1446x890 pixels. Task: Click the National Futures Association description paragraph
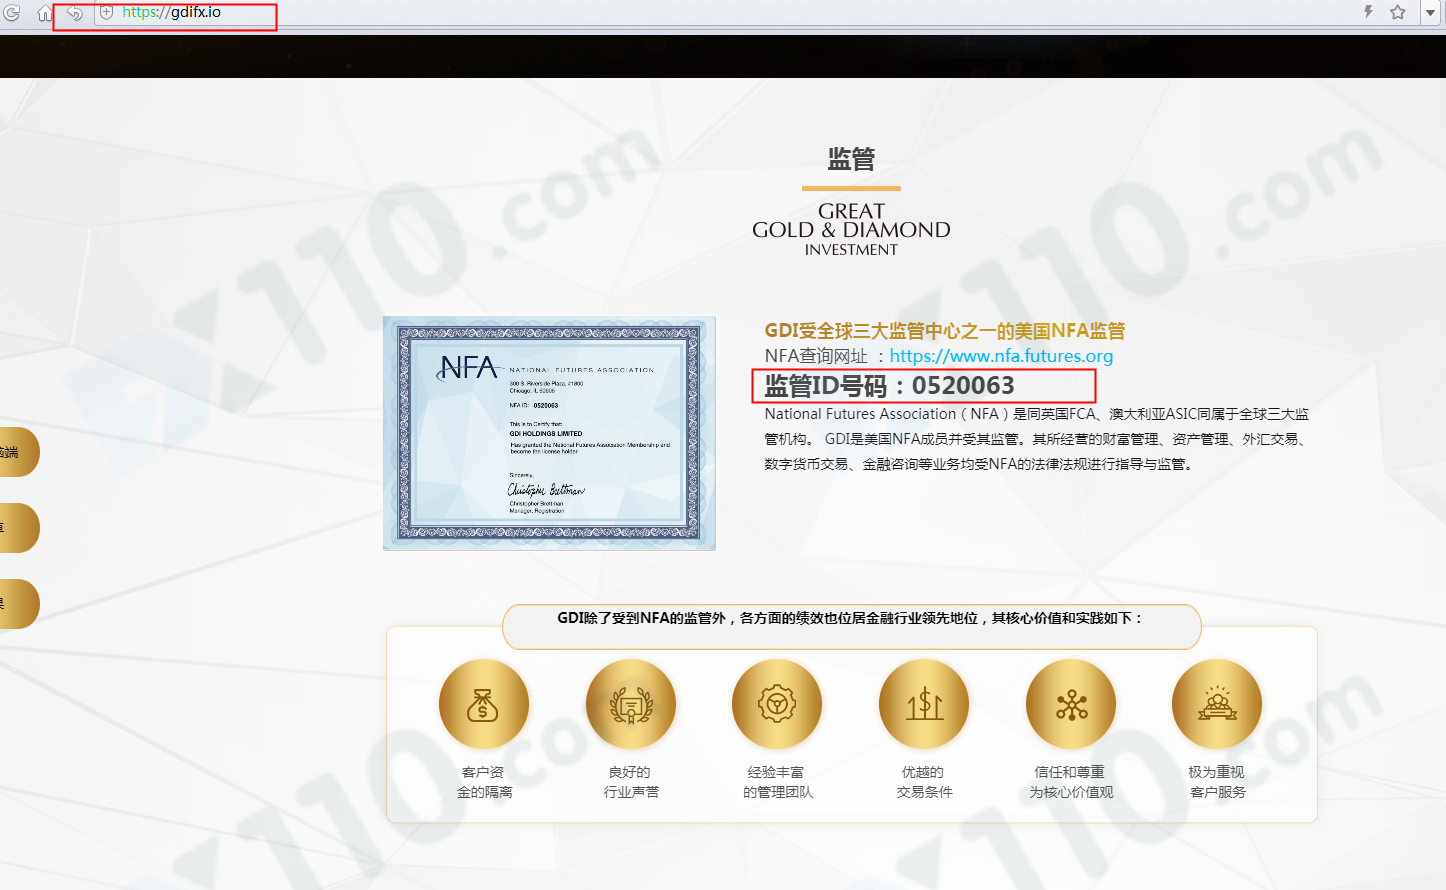(x=1037, y=439)
